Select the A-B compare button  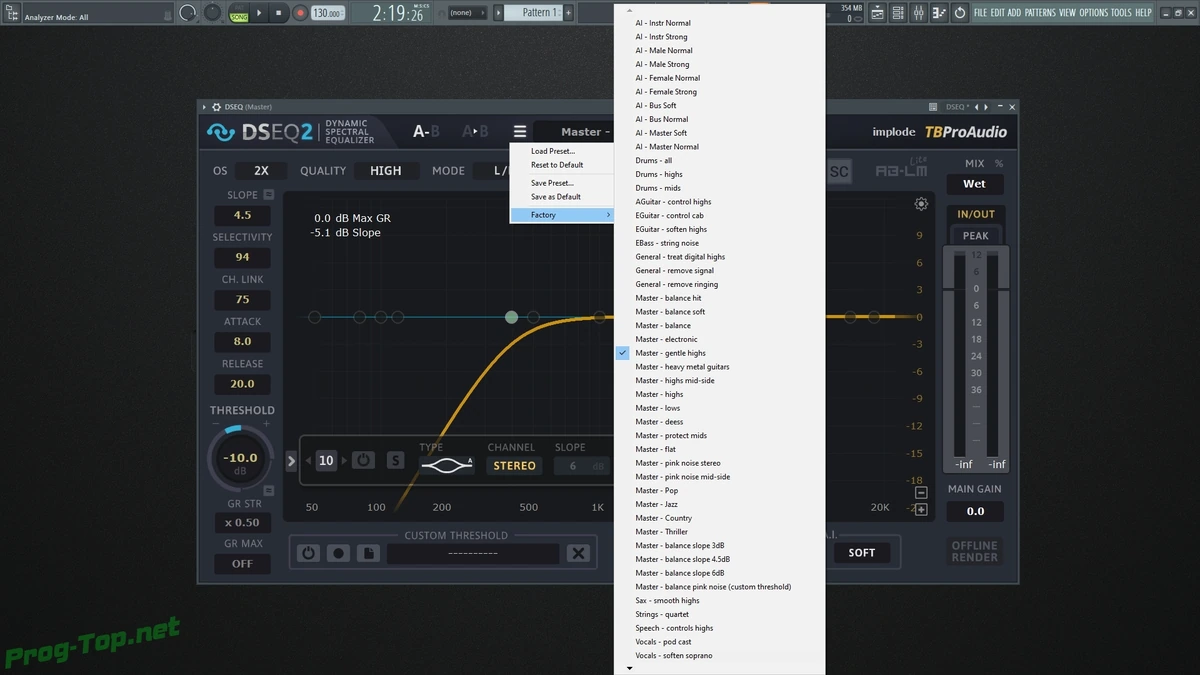pos(426,132)
